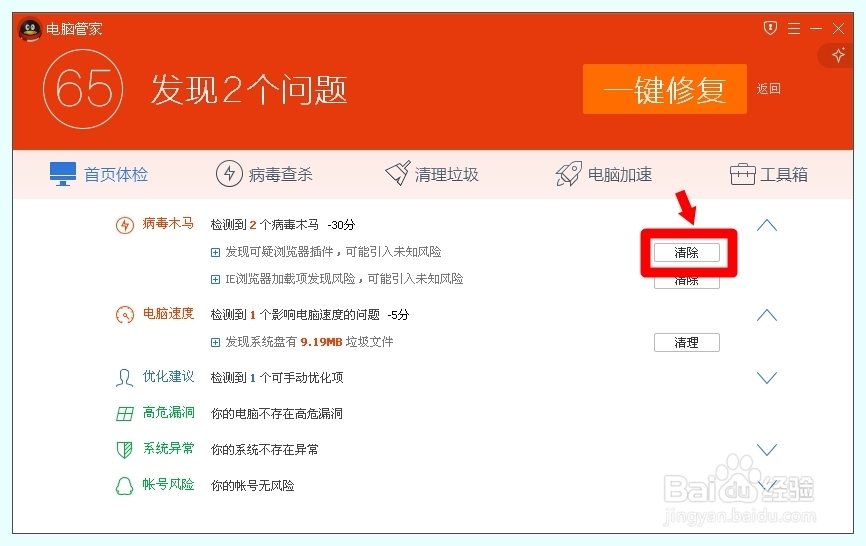Viewport: 866px width, 546px height.
Task: Open the shield security icon in title bar
Action: tap(770, 28)
